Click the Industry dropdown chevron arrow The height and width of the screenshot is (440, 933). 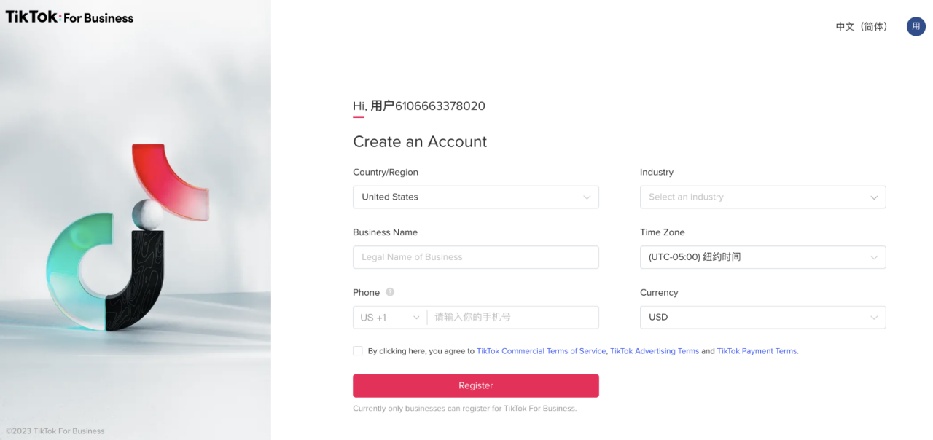click(873, 197)
